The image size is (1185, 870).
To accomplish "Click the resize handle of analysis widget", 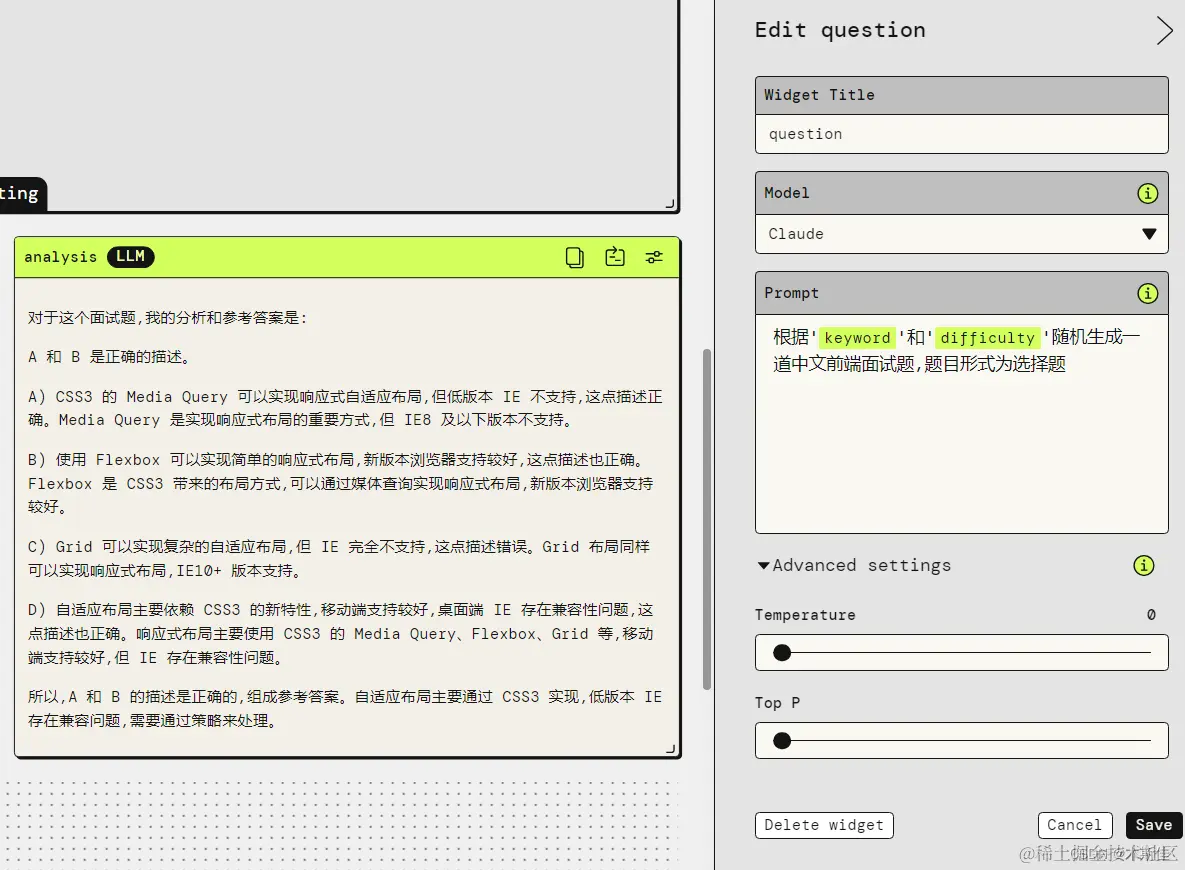I will 670,748.
